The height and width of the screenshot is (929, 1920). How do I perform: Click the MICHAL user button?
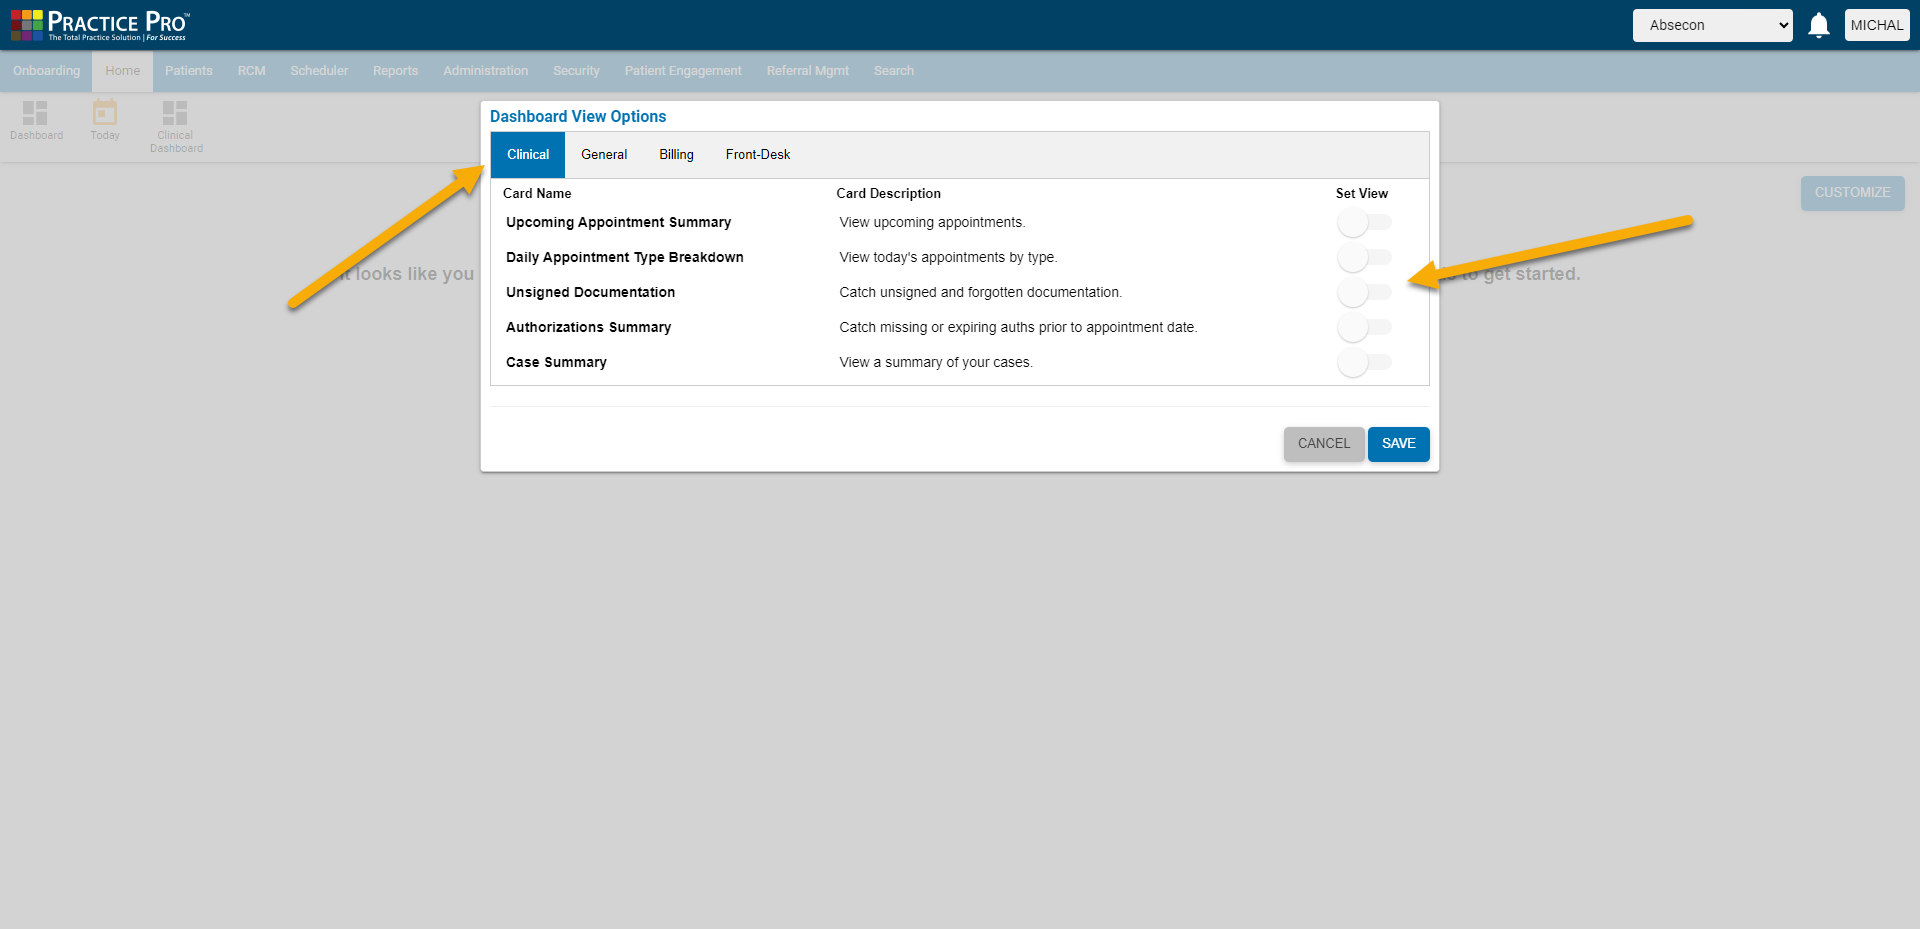point(1877,25)
